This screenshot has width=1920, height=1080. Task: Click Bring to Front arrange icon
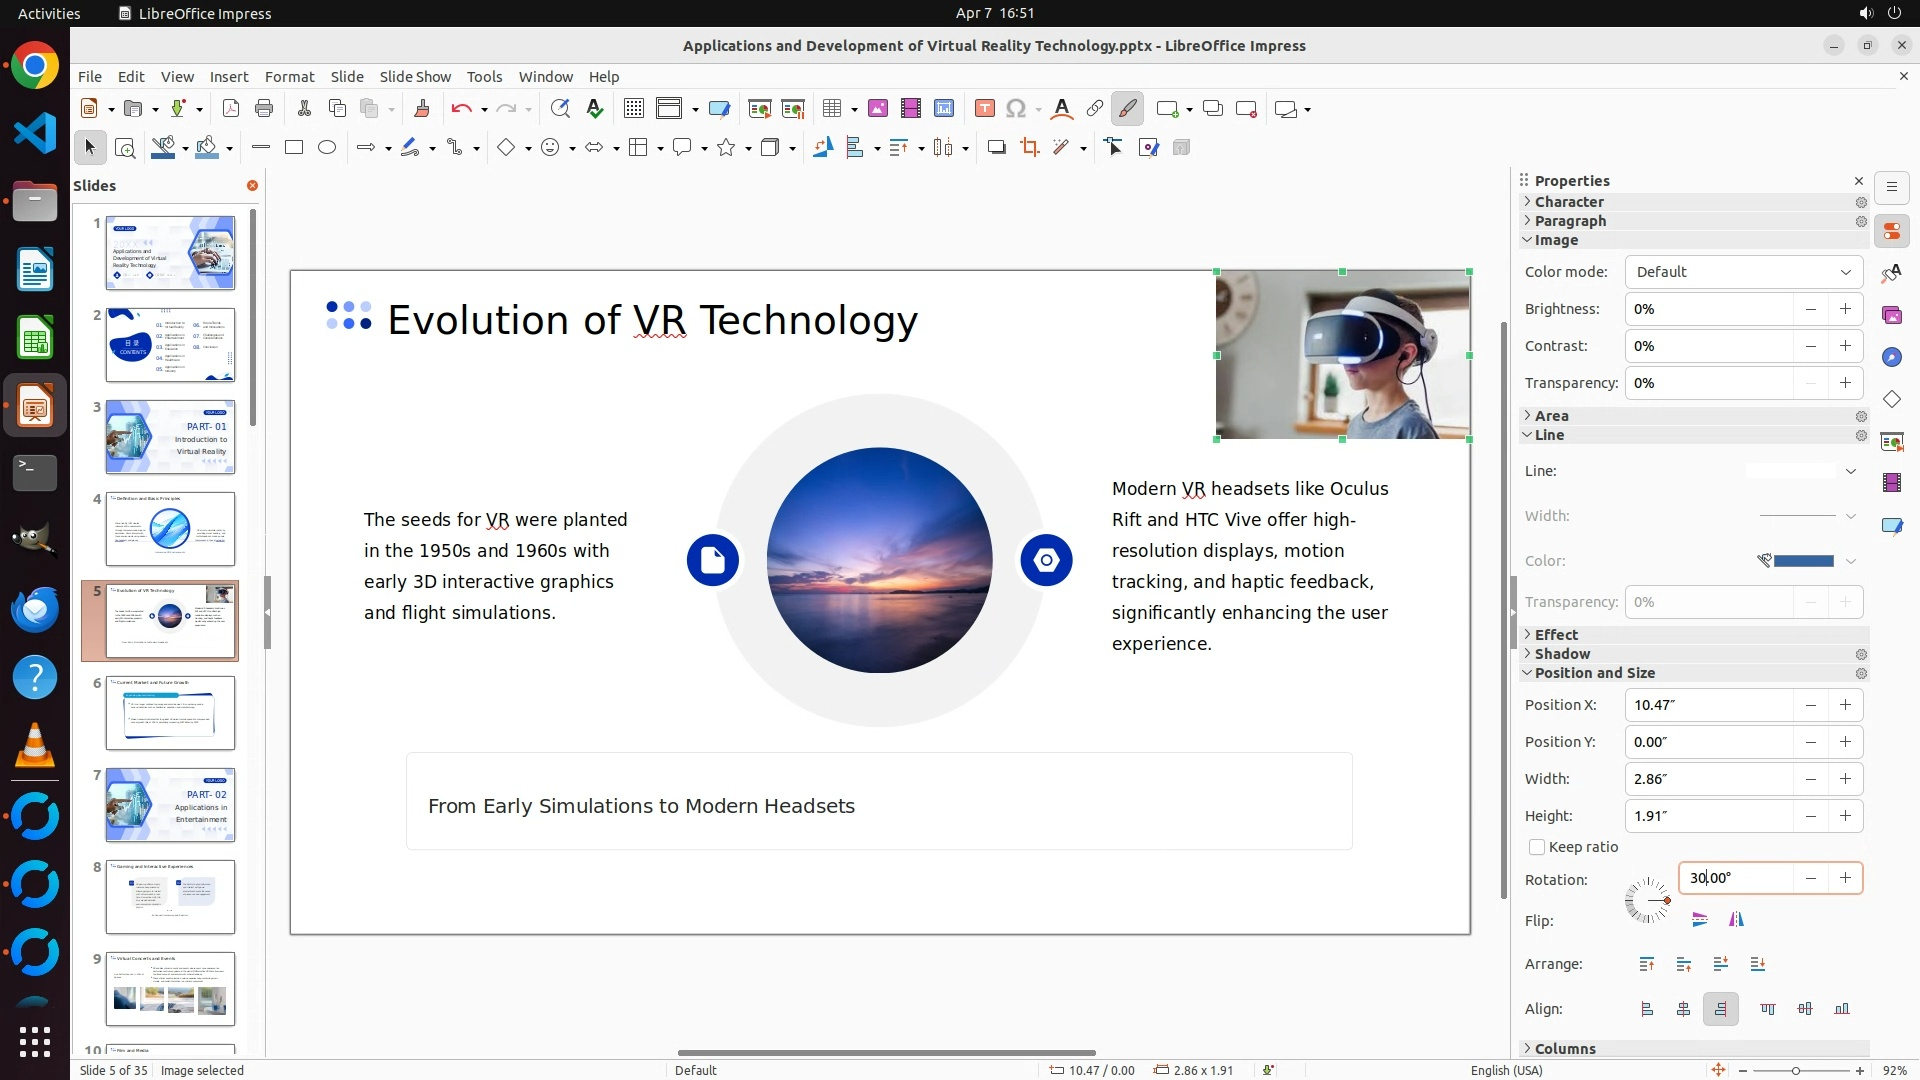[1647, 965]
